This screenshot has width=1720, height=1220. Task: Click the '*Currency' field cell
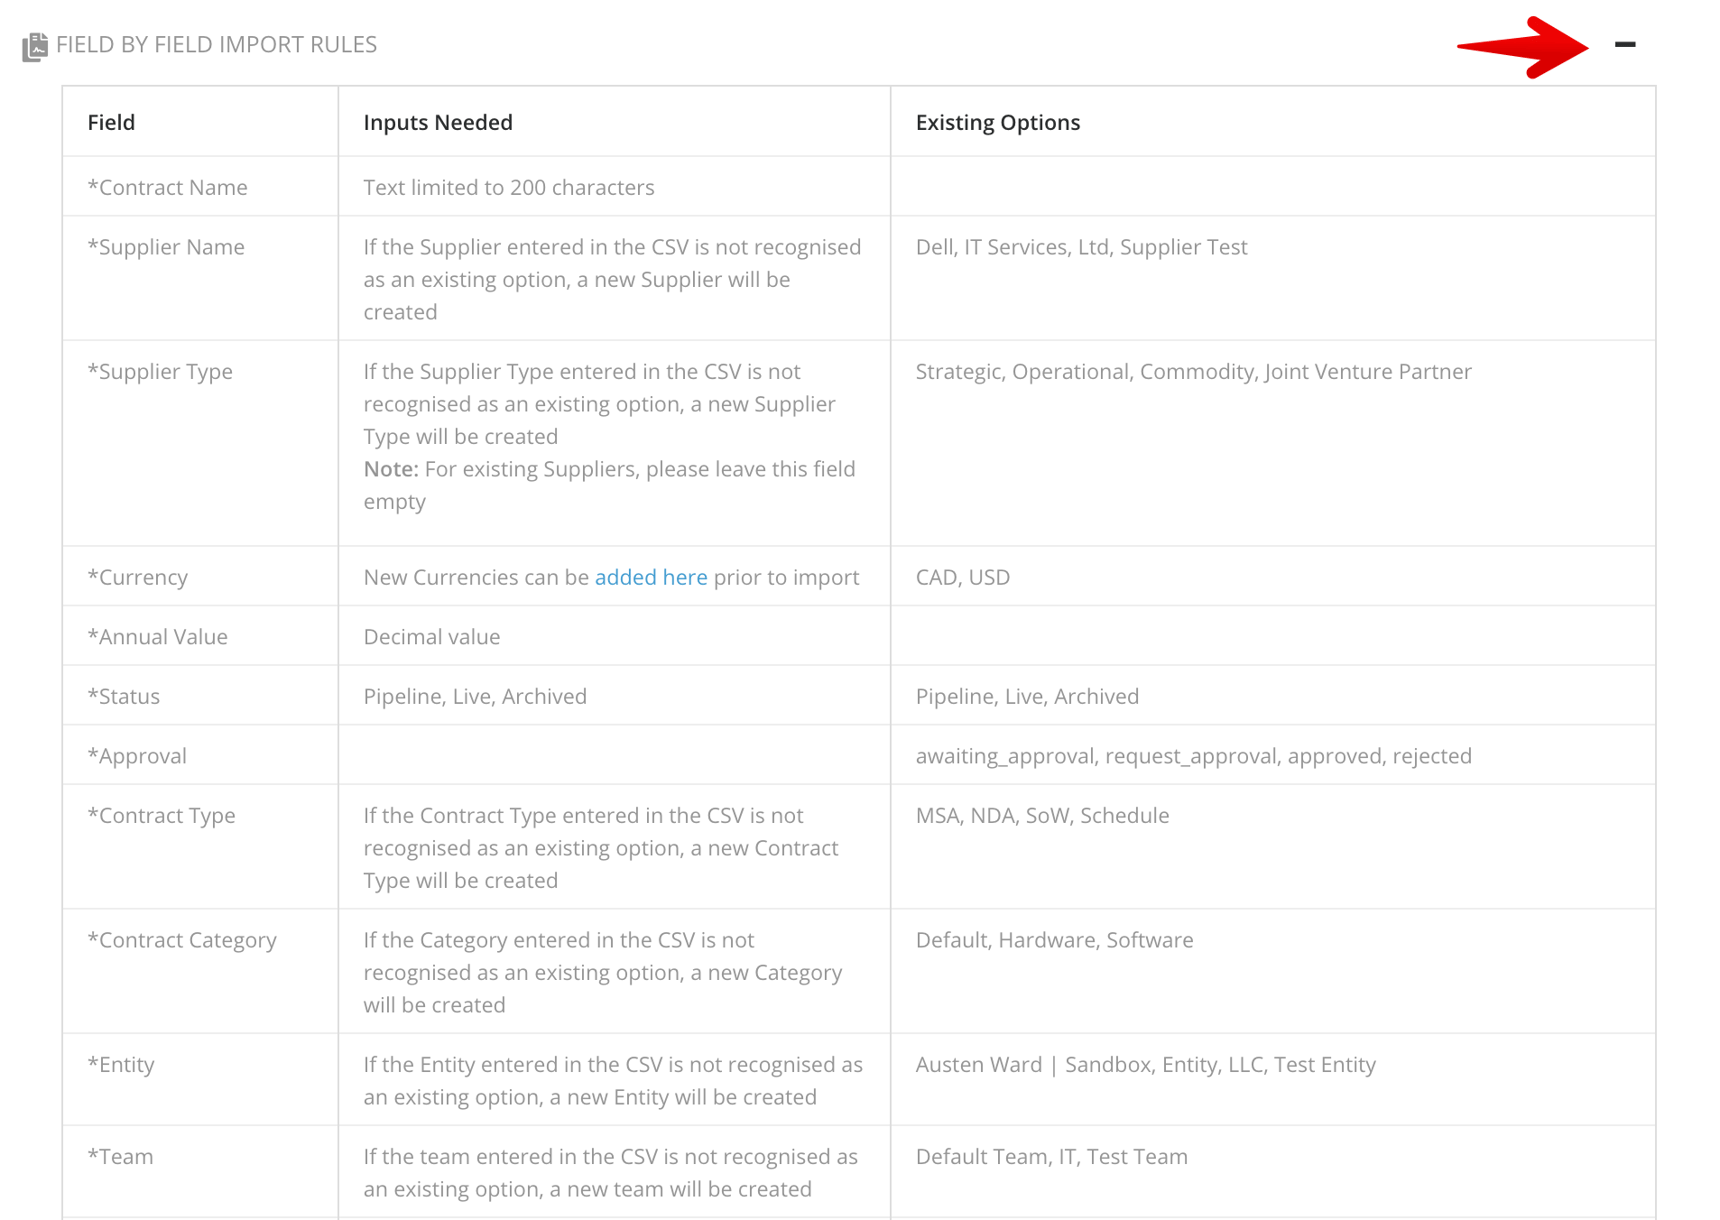click(x=138, y=577)
